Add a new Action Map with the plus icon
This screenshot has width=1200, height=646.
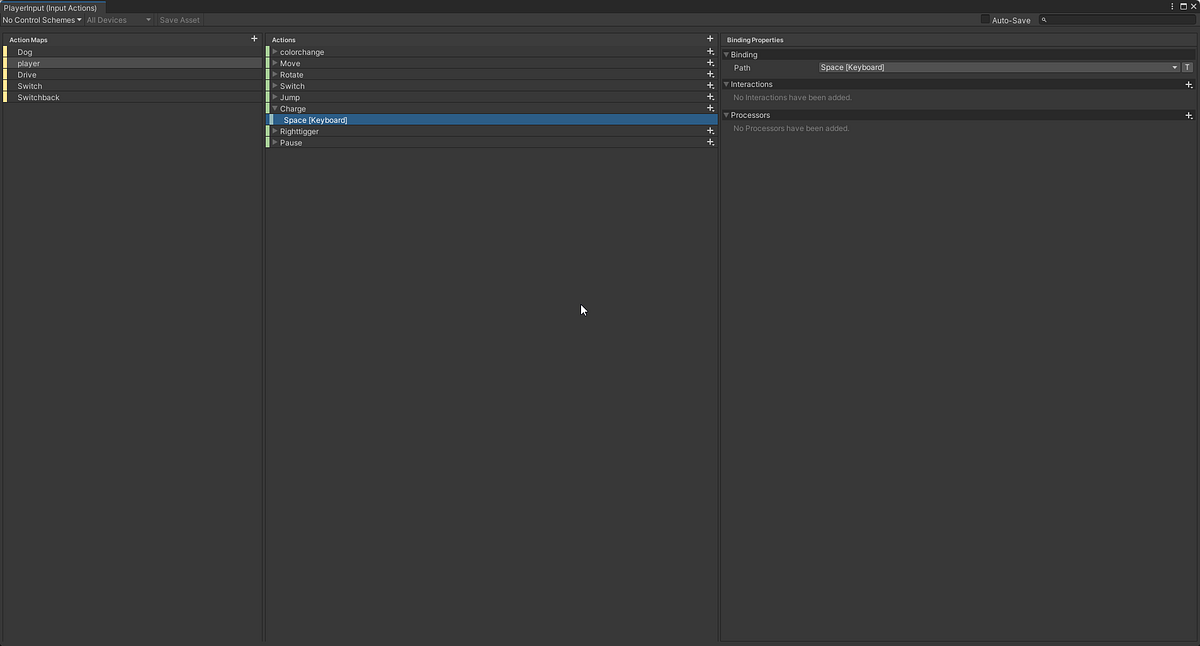tap(254, 39)
